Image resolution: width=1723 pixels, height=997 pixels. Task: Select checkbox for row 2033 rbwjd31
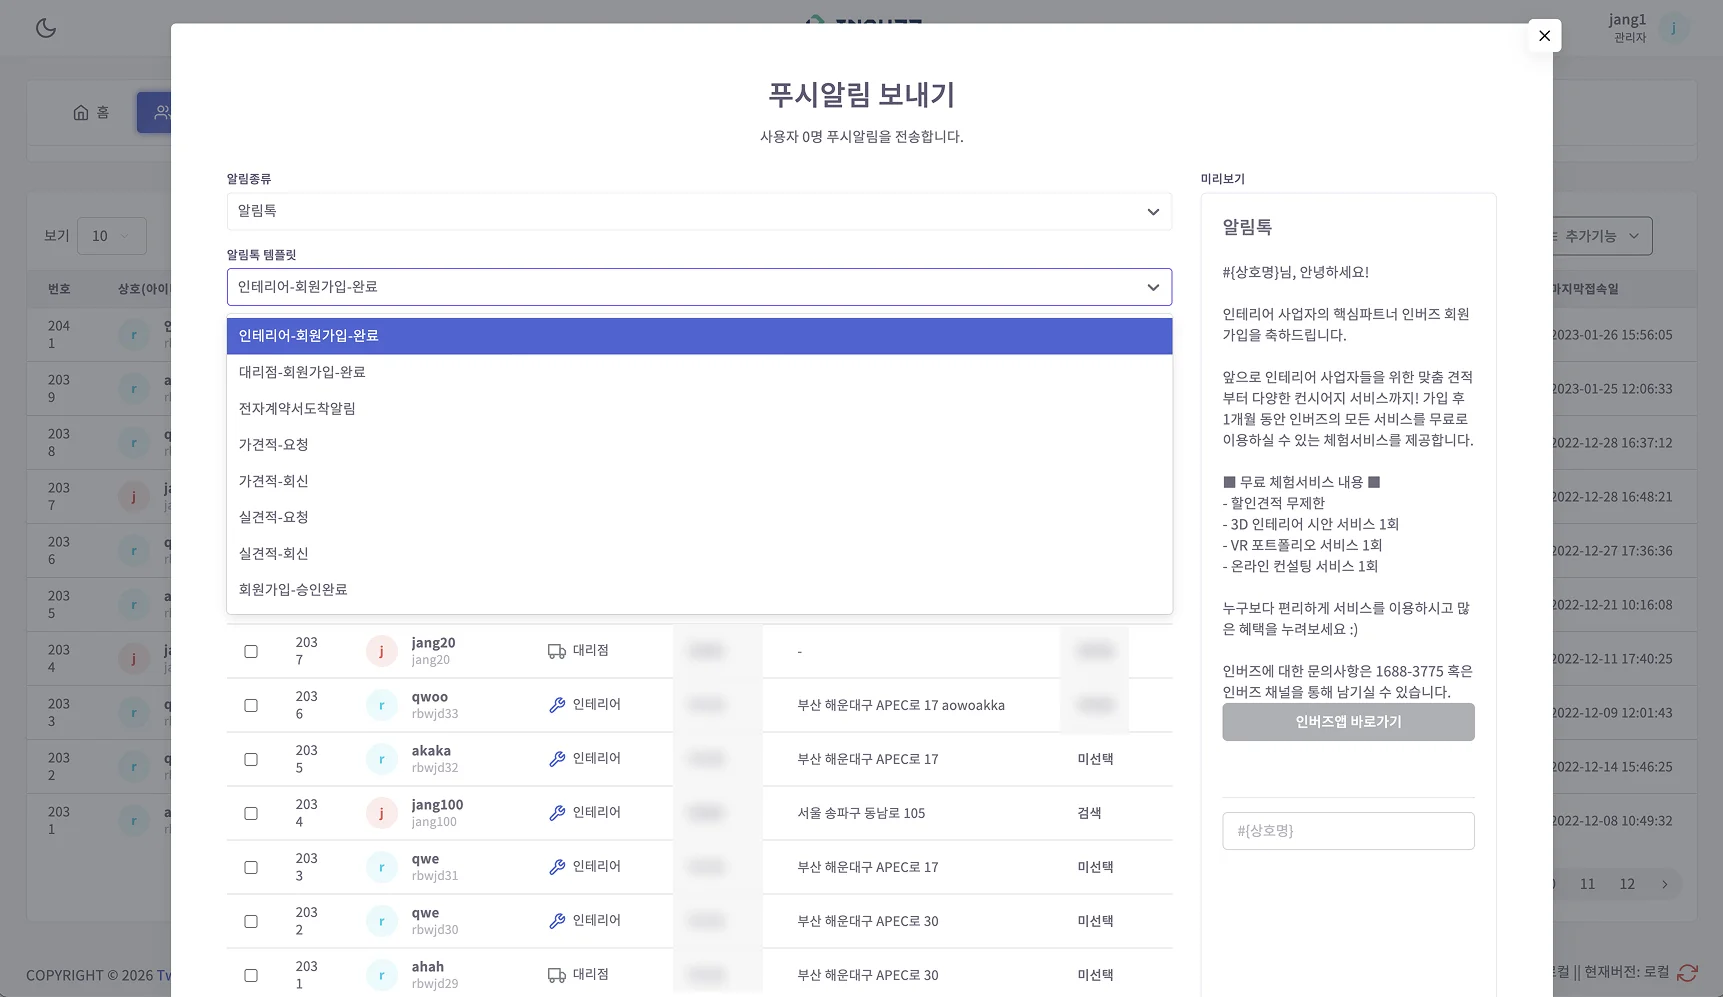pos(251,867)
